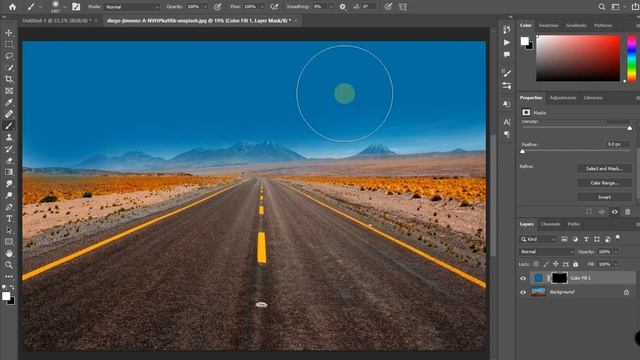Select the Crop tool
The height and width of the screenshot is (360, 640).
(9, 79)
